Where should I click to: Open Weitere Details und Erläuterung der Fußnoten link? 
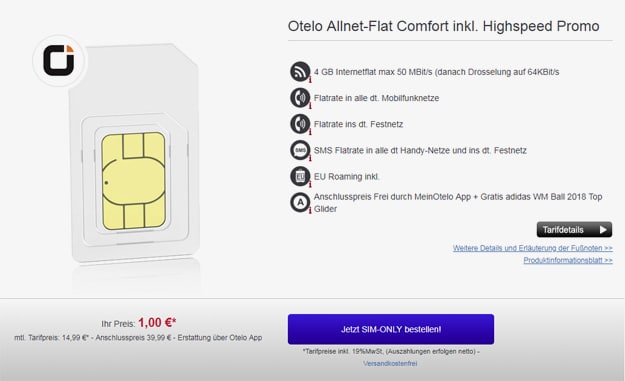pos(533,248)
